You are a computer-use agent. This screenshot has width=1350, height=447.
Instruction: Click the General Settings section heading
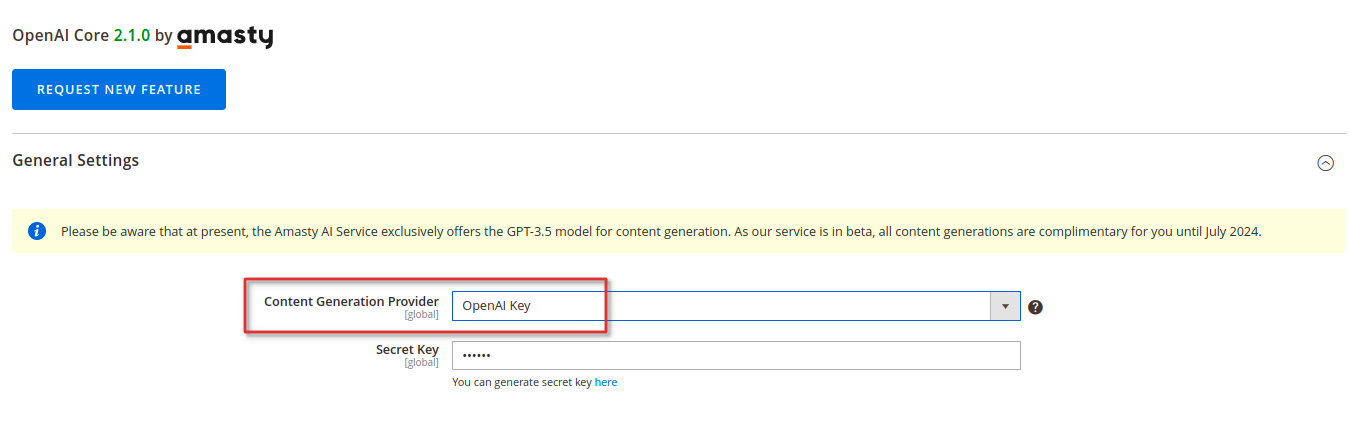click(x=76, y=160)
